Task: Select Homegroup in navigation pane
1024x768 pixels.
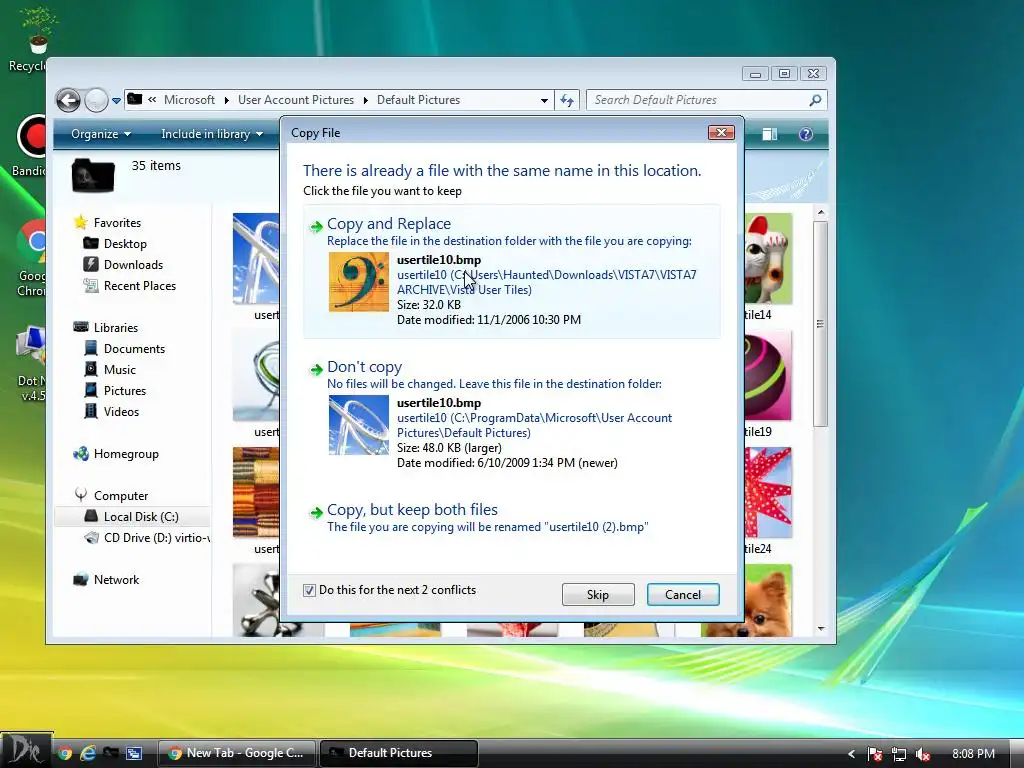Action: point(126,454)
